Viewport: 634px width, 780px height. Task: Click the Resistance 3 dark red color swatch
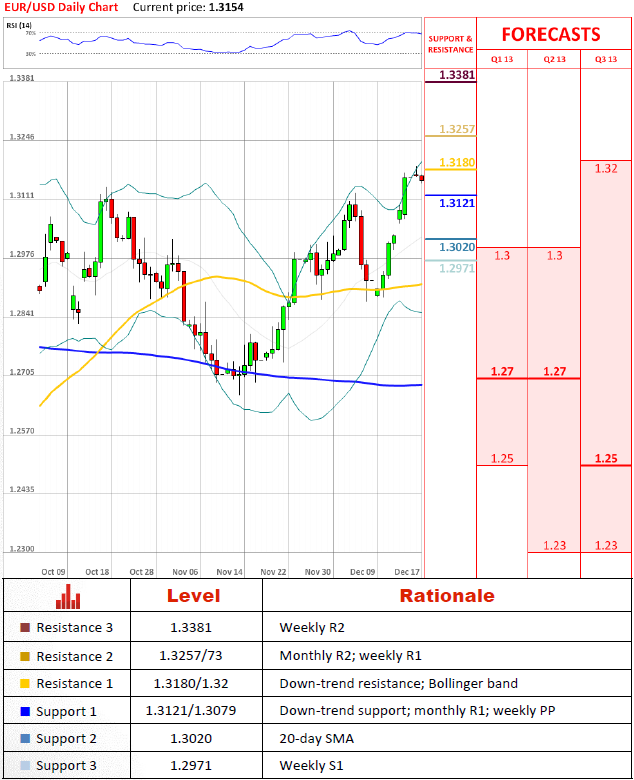click(x=25, y=627)
